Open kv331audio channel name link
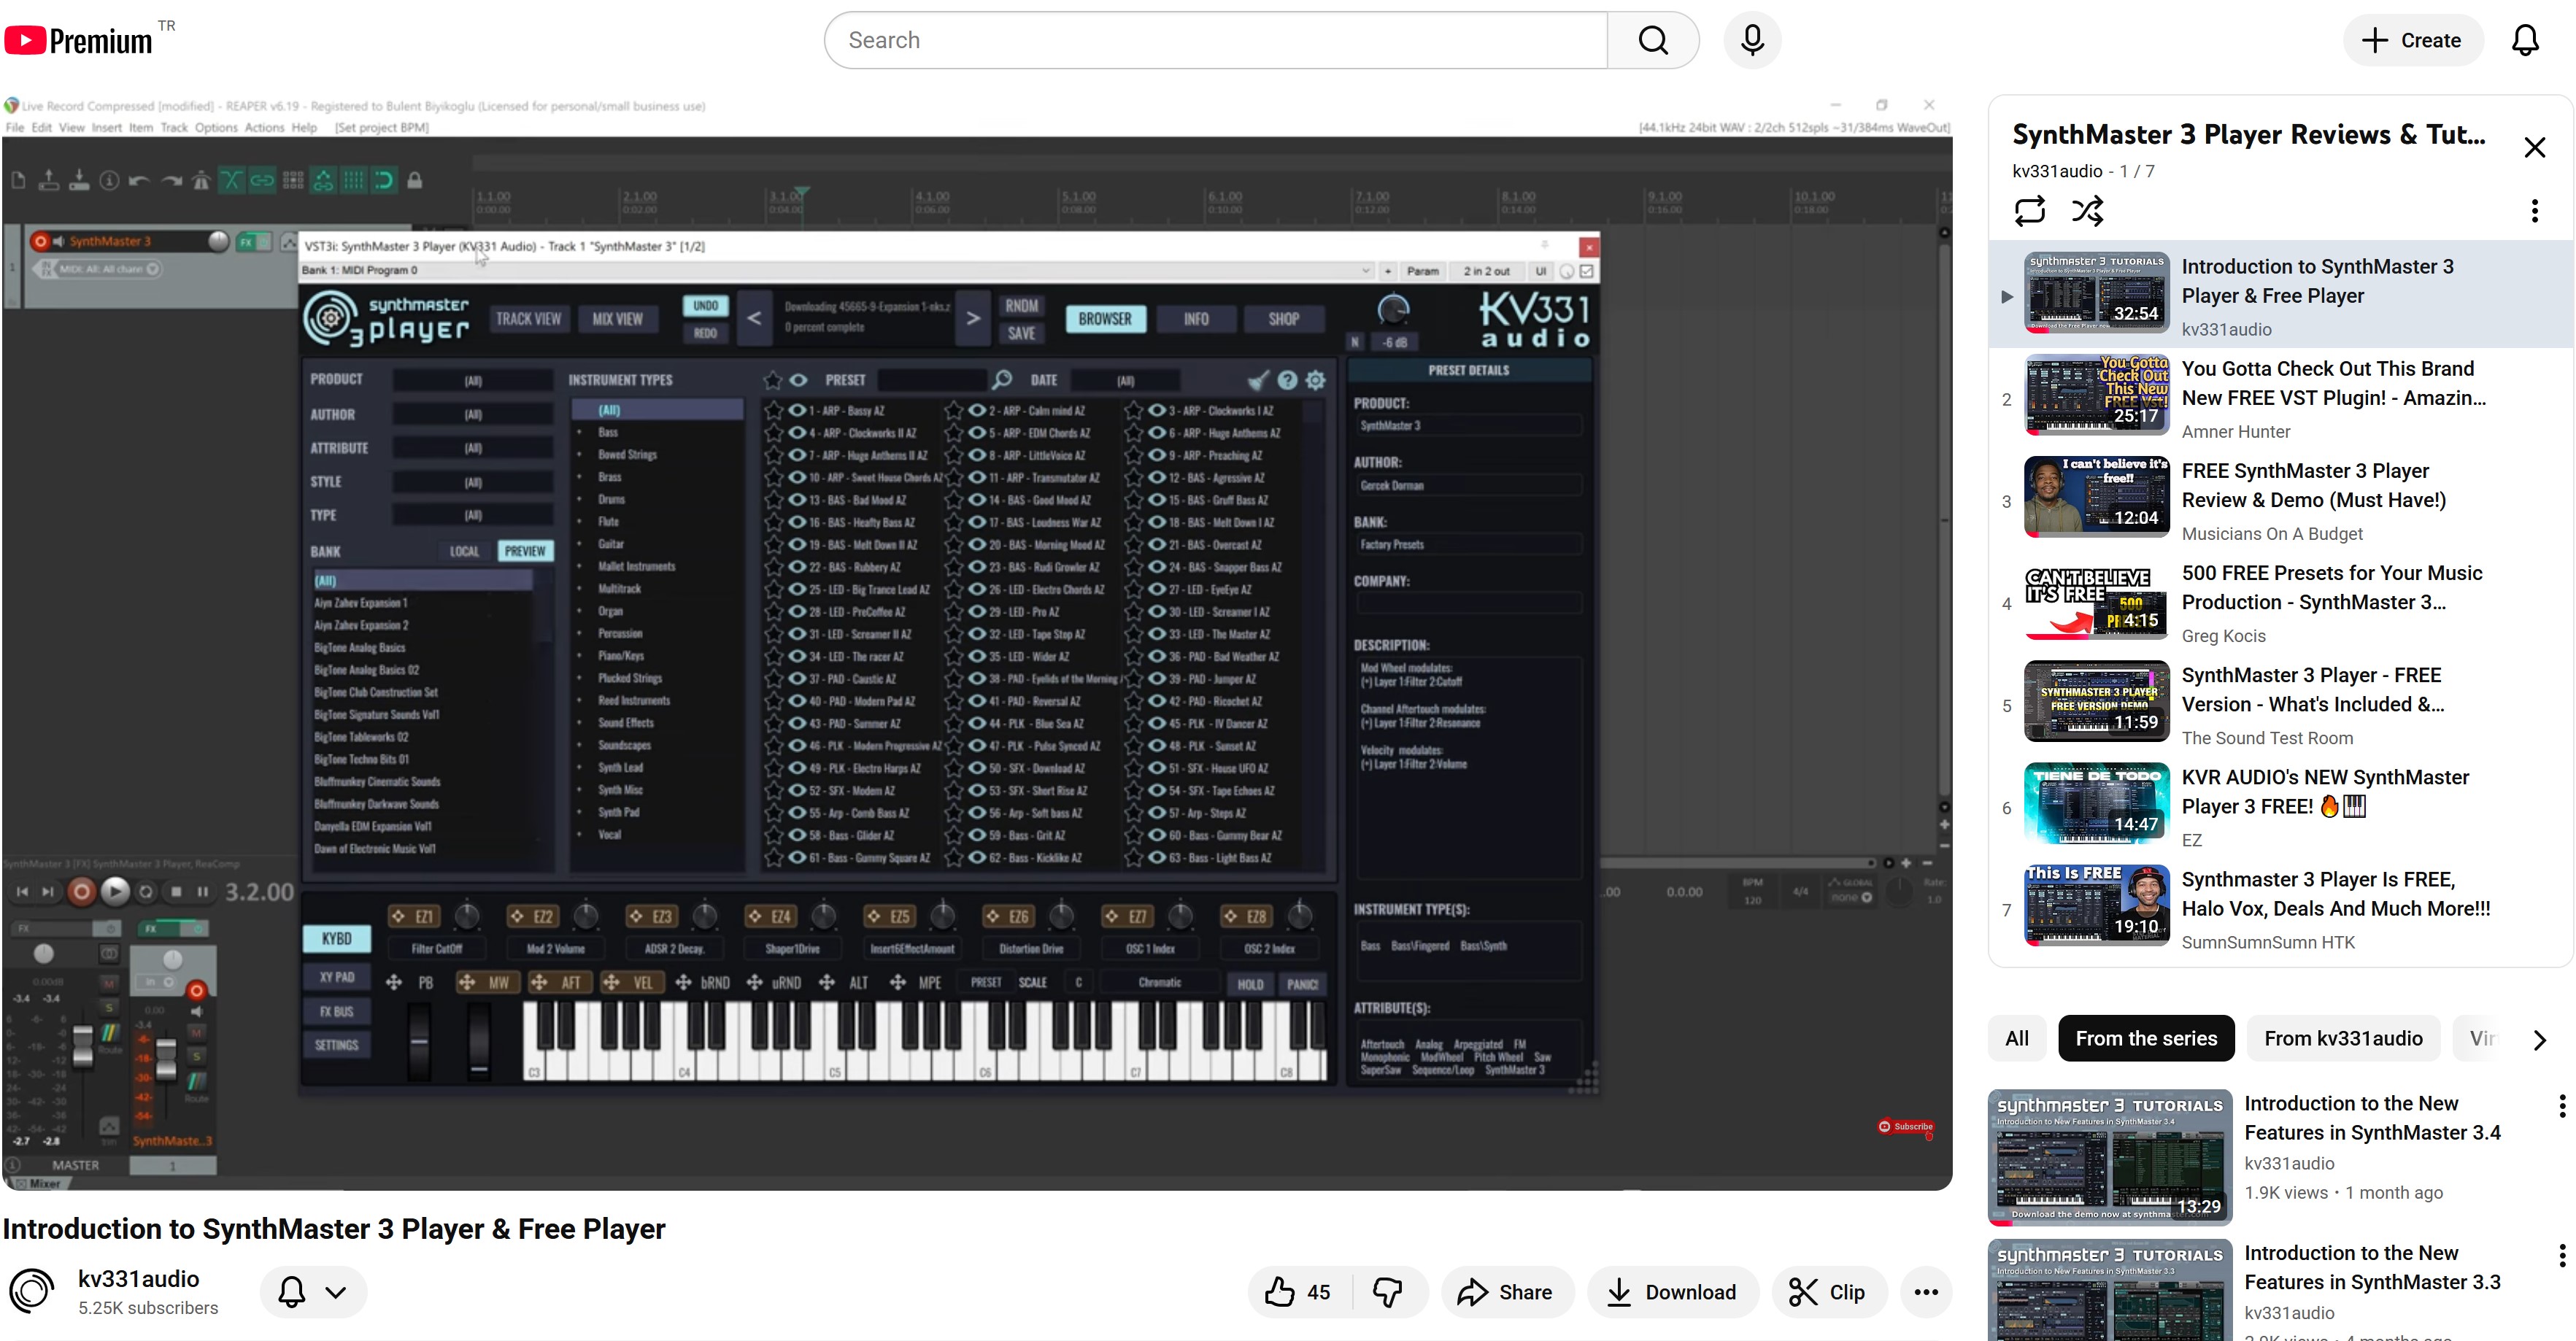This screenshot has height=1341, width=2576. coord(139,1278)
